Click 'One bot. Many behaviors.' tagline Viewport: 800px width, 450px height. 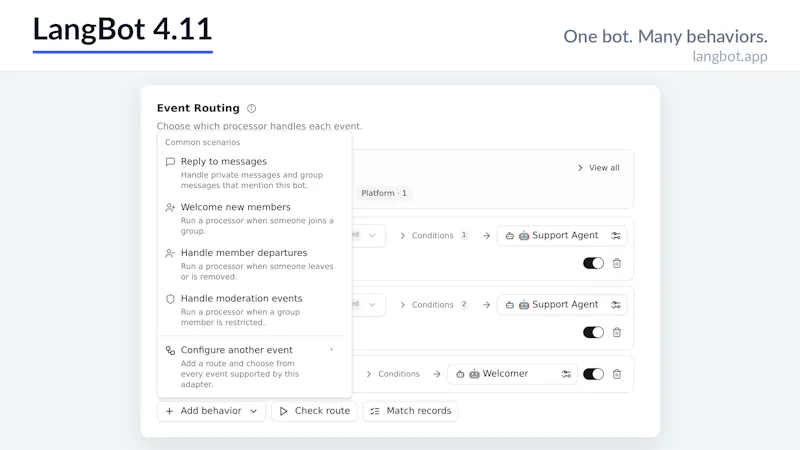[x=665, y=36]
